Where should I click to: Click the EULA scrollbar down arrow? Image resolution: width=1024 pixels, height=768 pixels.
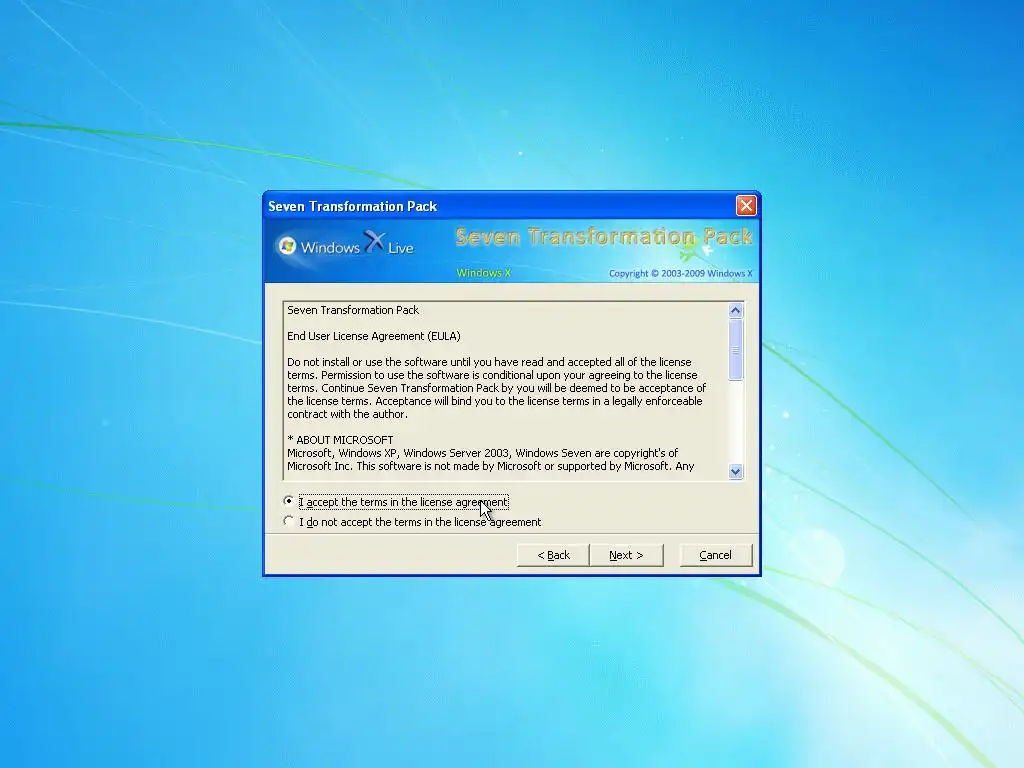point(735,472)
